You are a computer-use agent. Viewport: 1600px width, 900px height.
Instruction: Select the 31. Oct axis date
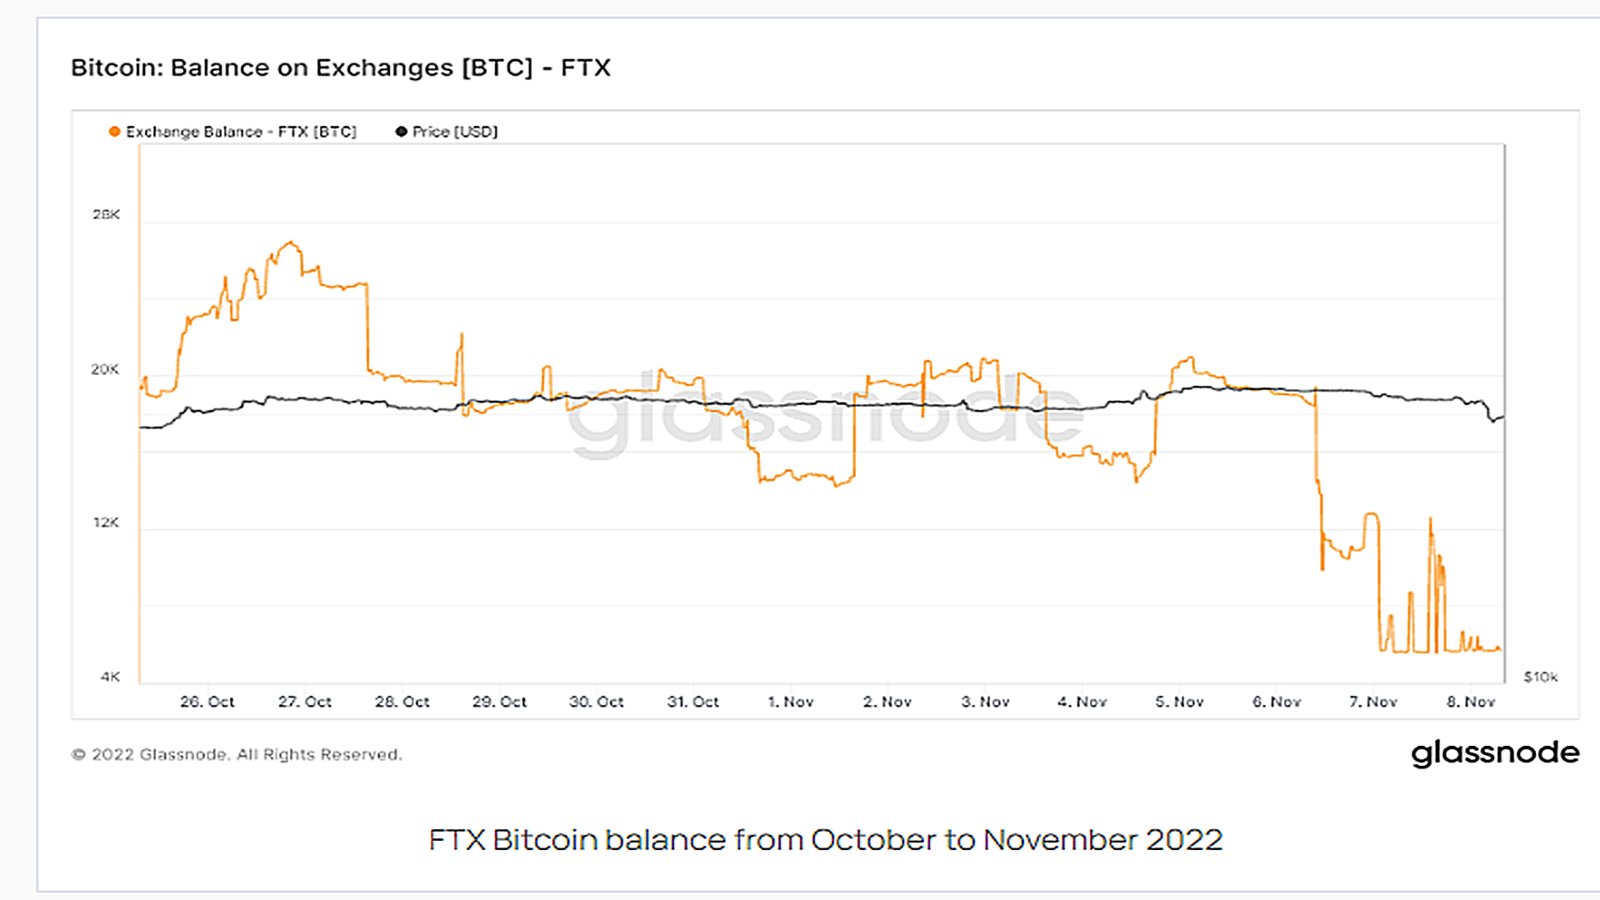pos(693,702)
